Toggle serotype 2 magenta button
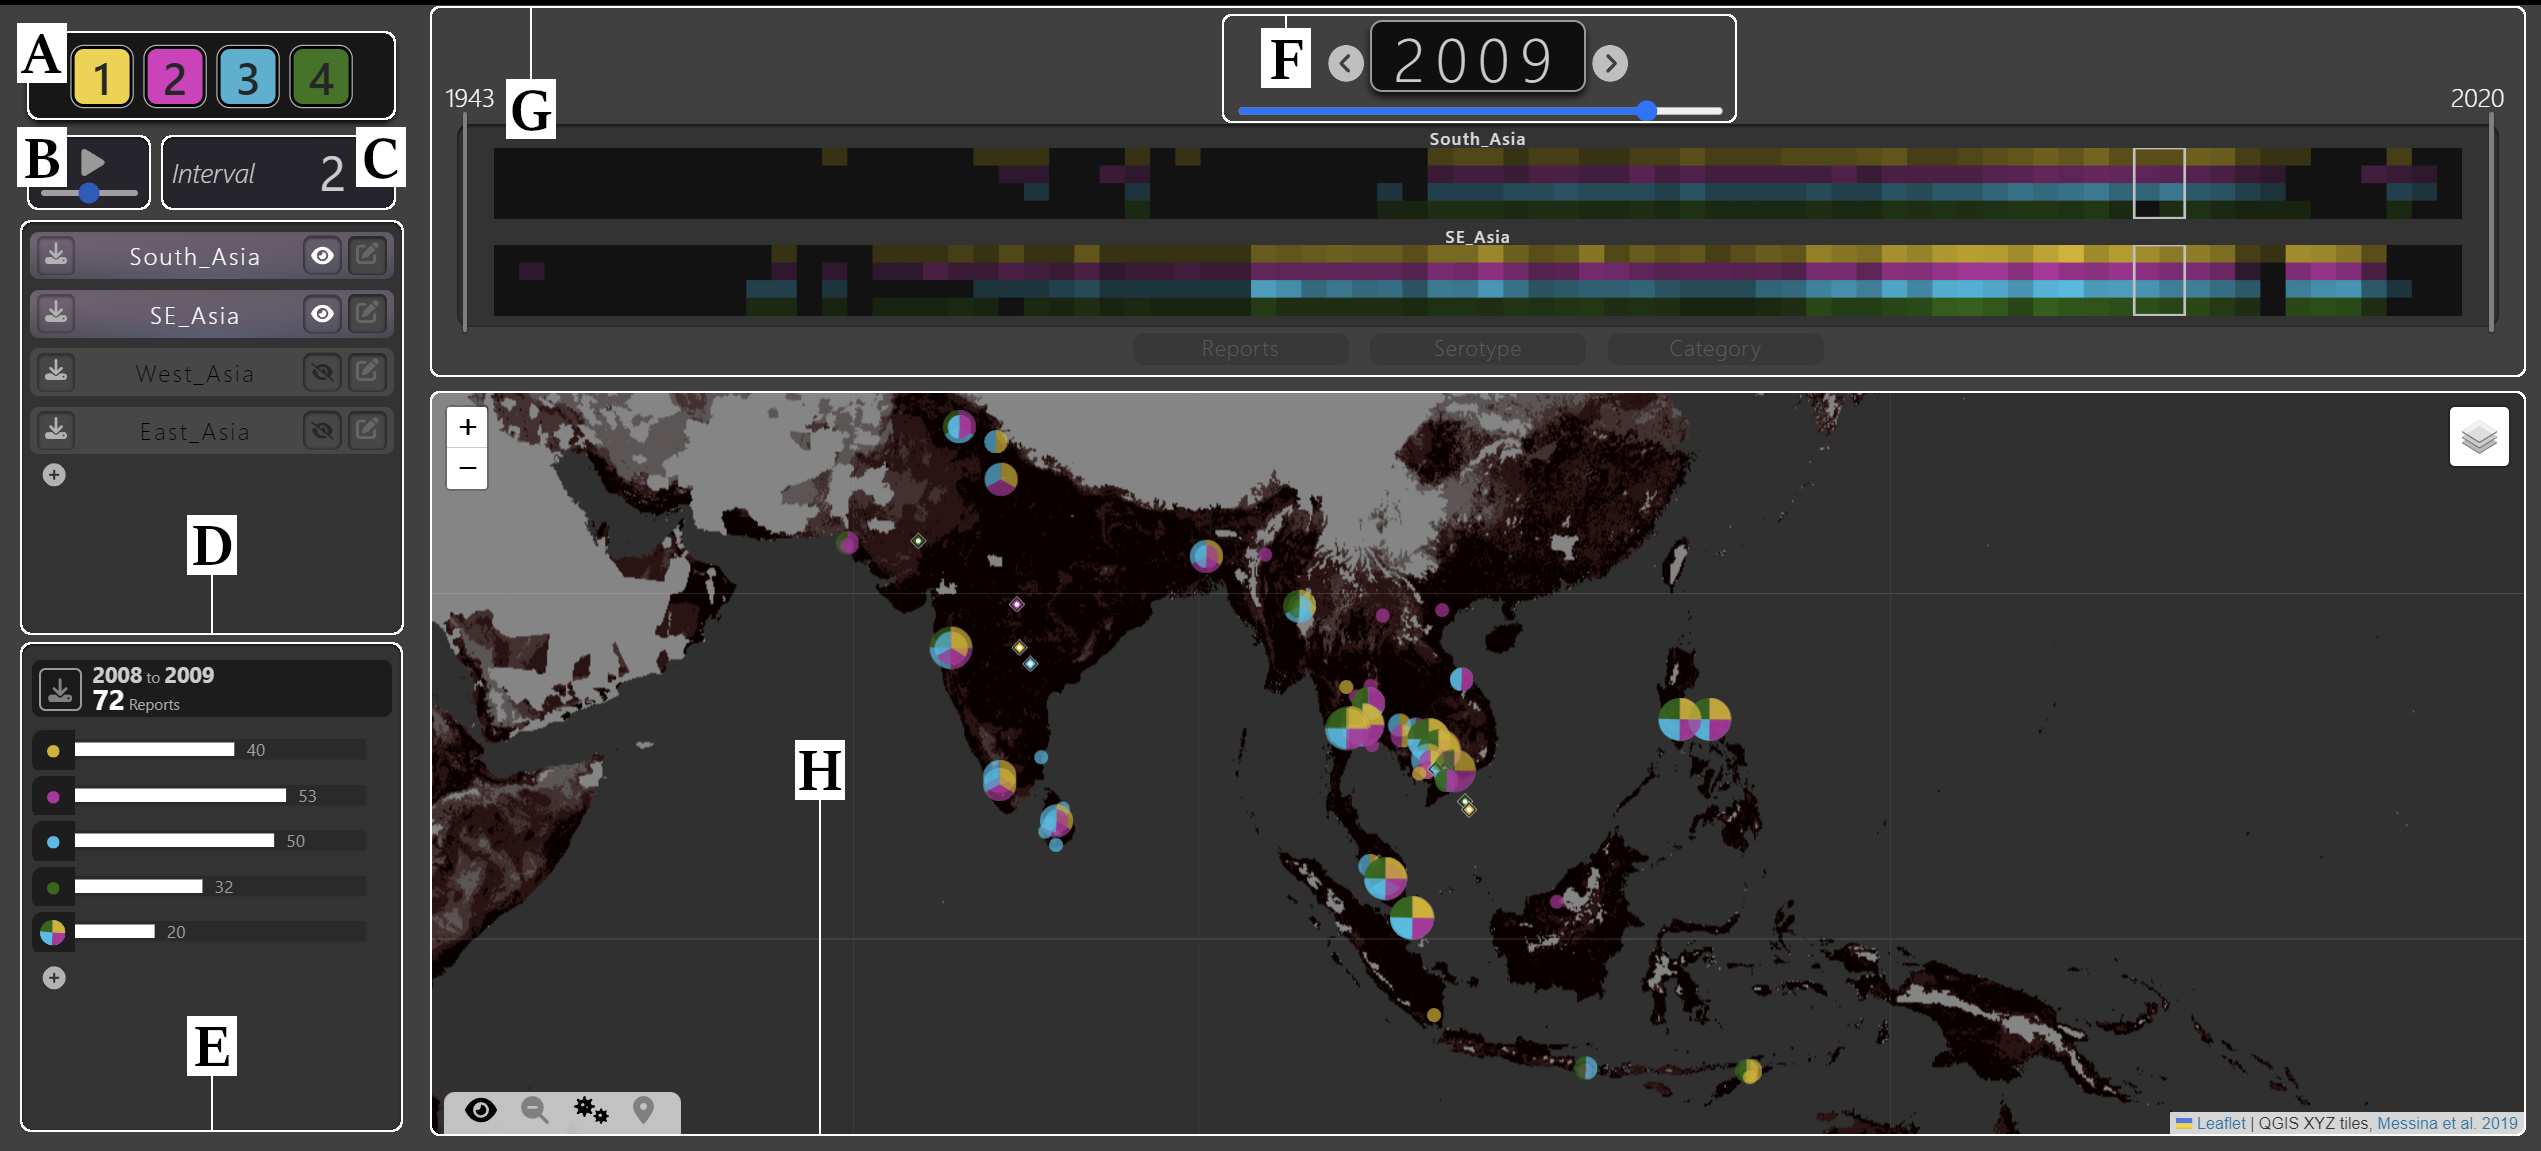Viewport: 2541px width, 1151px height. pos(175,77)
